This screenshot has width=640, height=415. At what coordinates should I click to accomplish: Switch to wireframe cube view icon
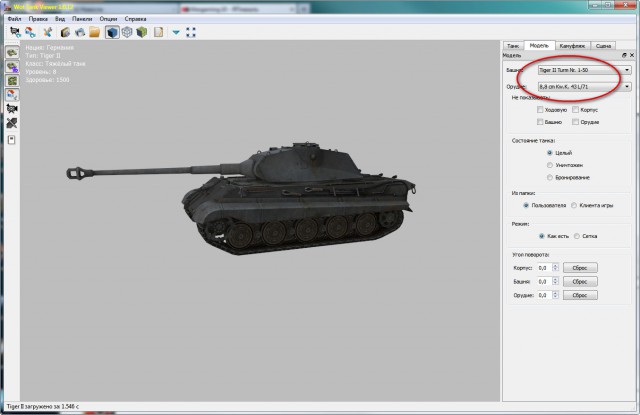coord(127,32)
